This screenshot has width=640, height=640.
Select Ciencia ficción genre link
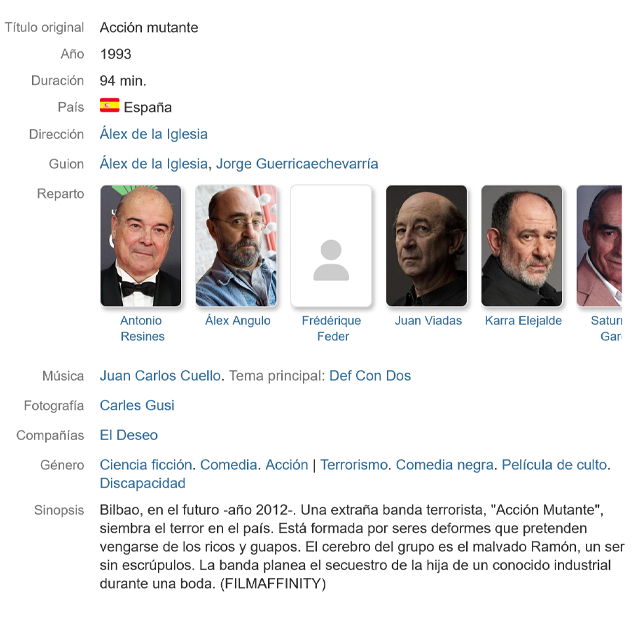point(146,464)
